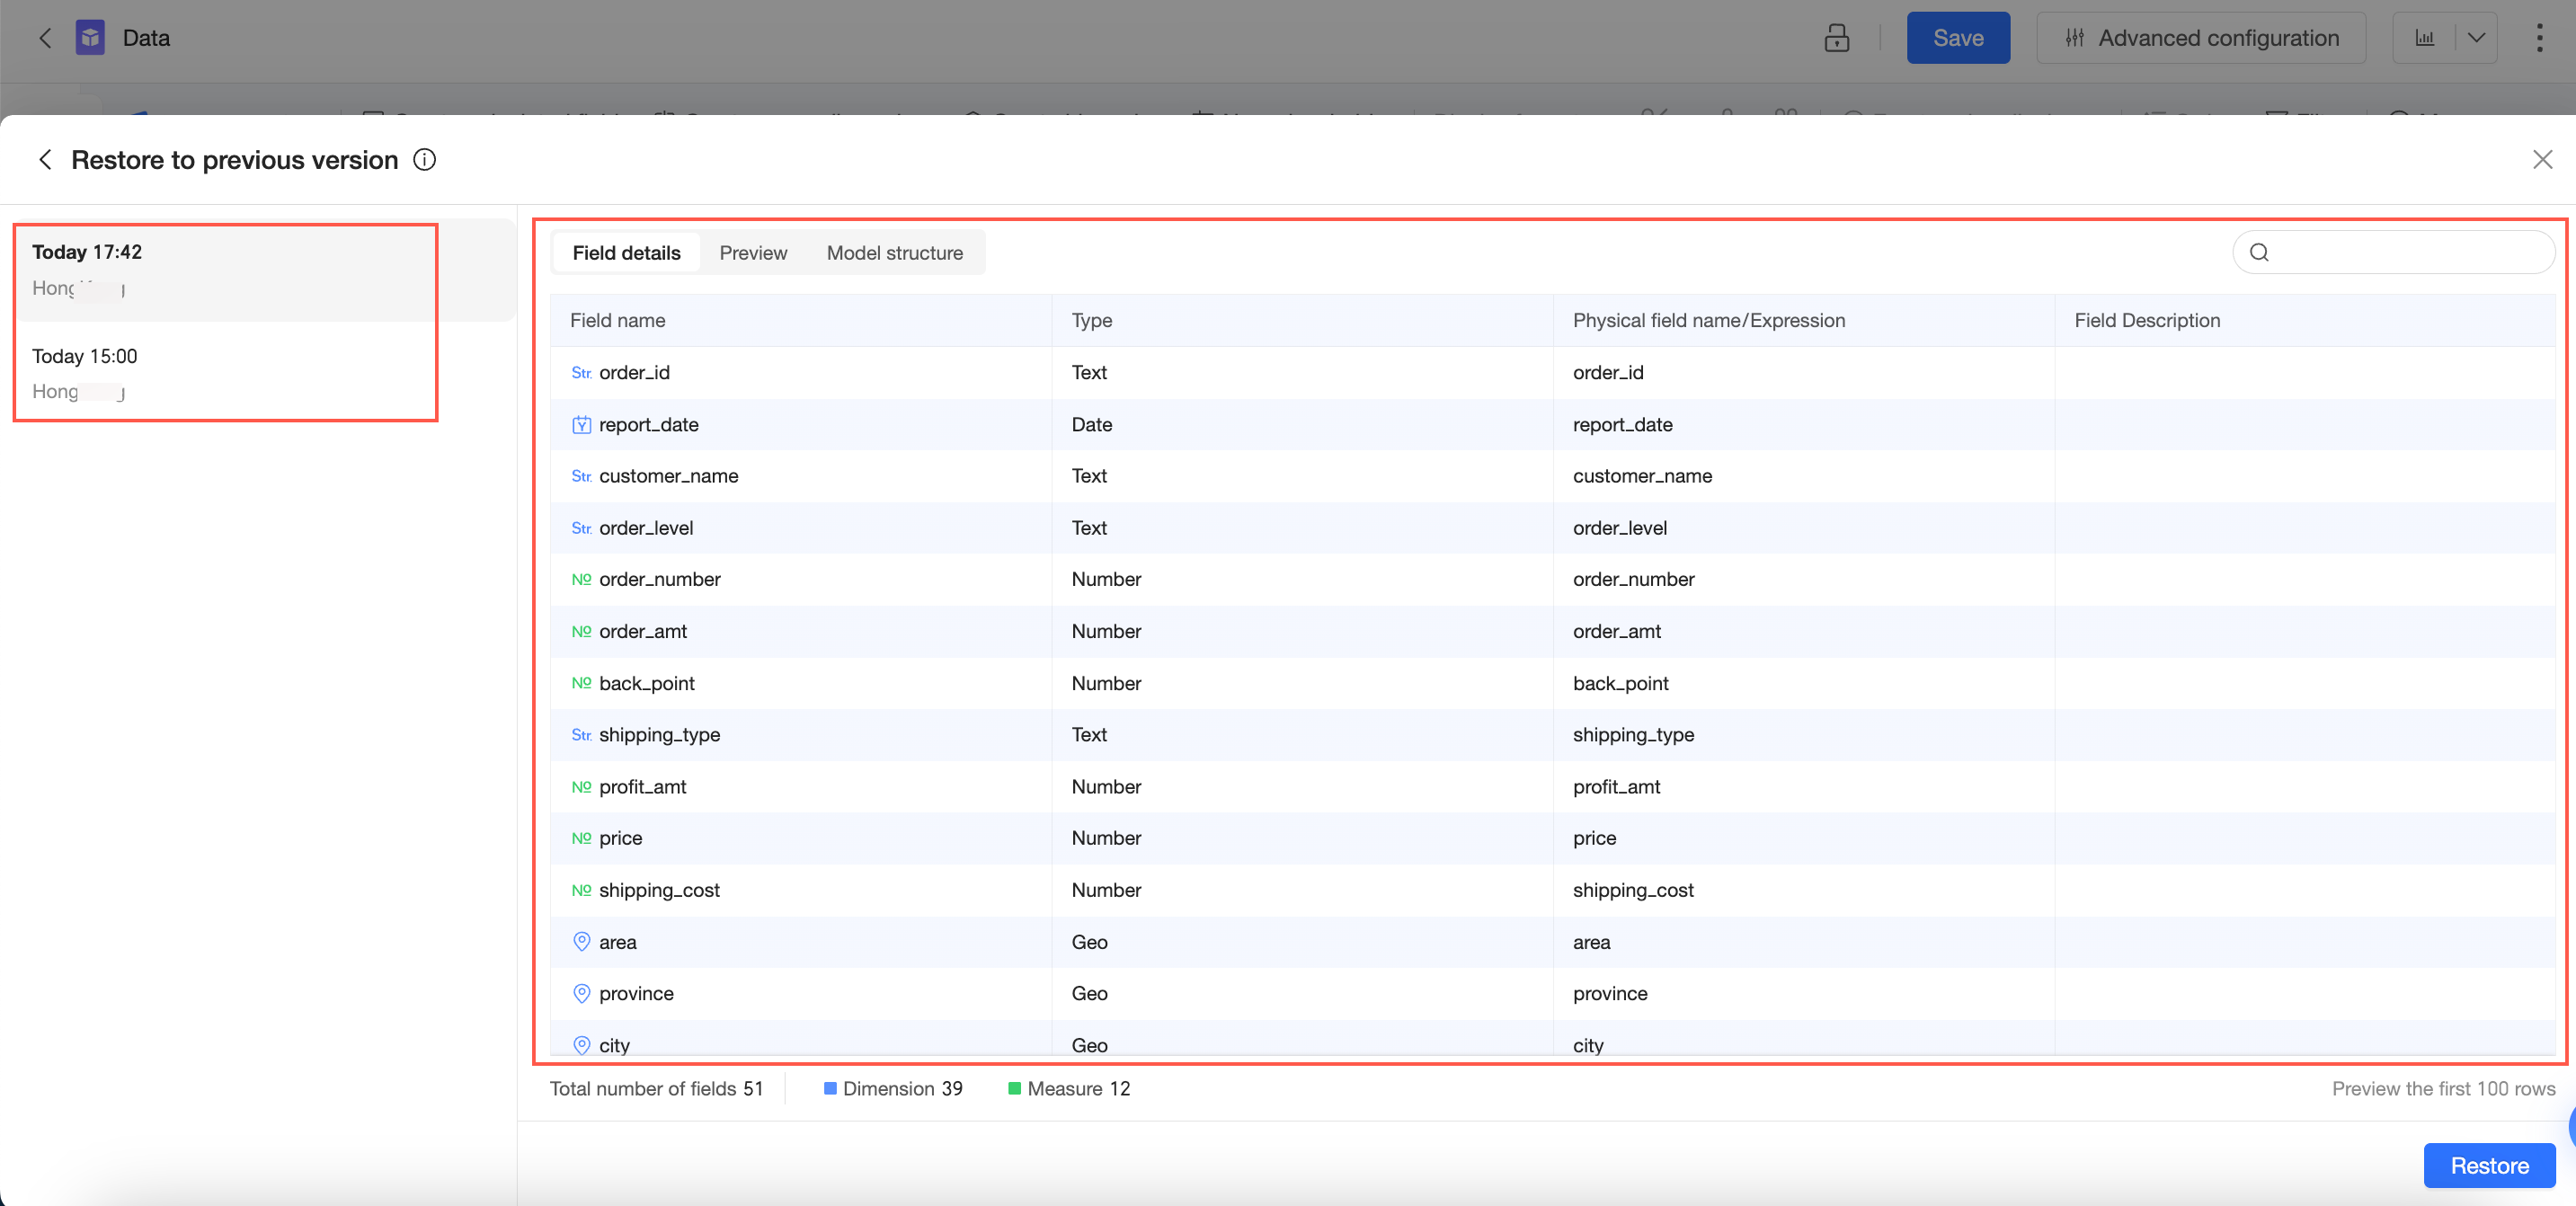Go back using top-left header arrow

45,38
